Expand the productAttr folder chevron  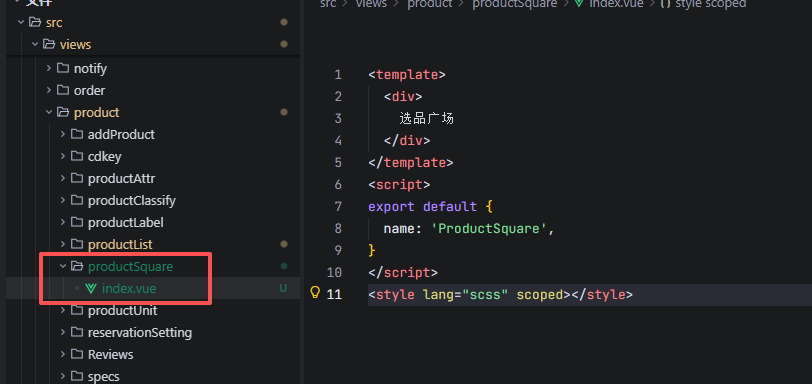pos(63,178)
